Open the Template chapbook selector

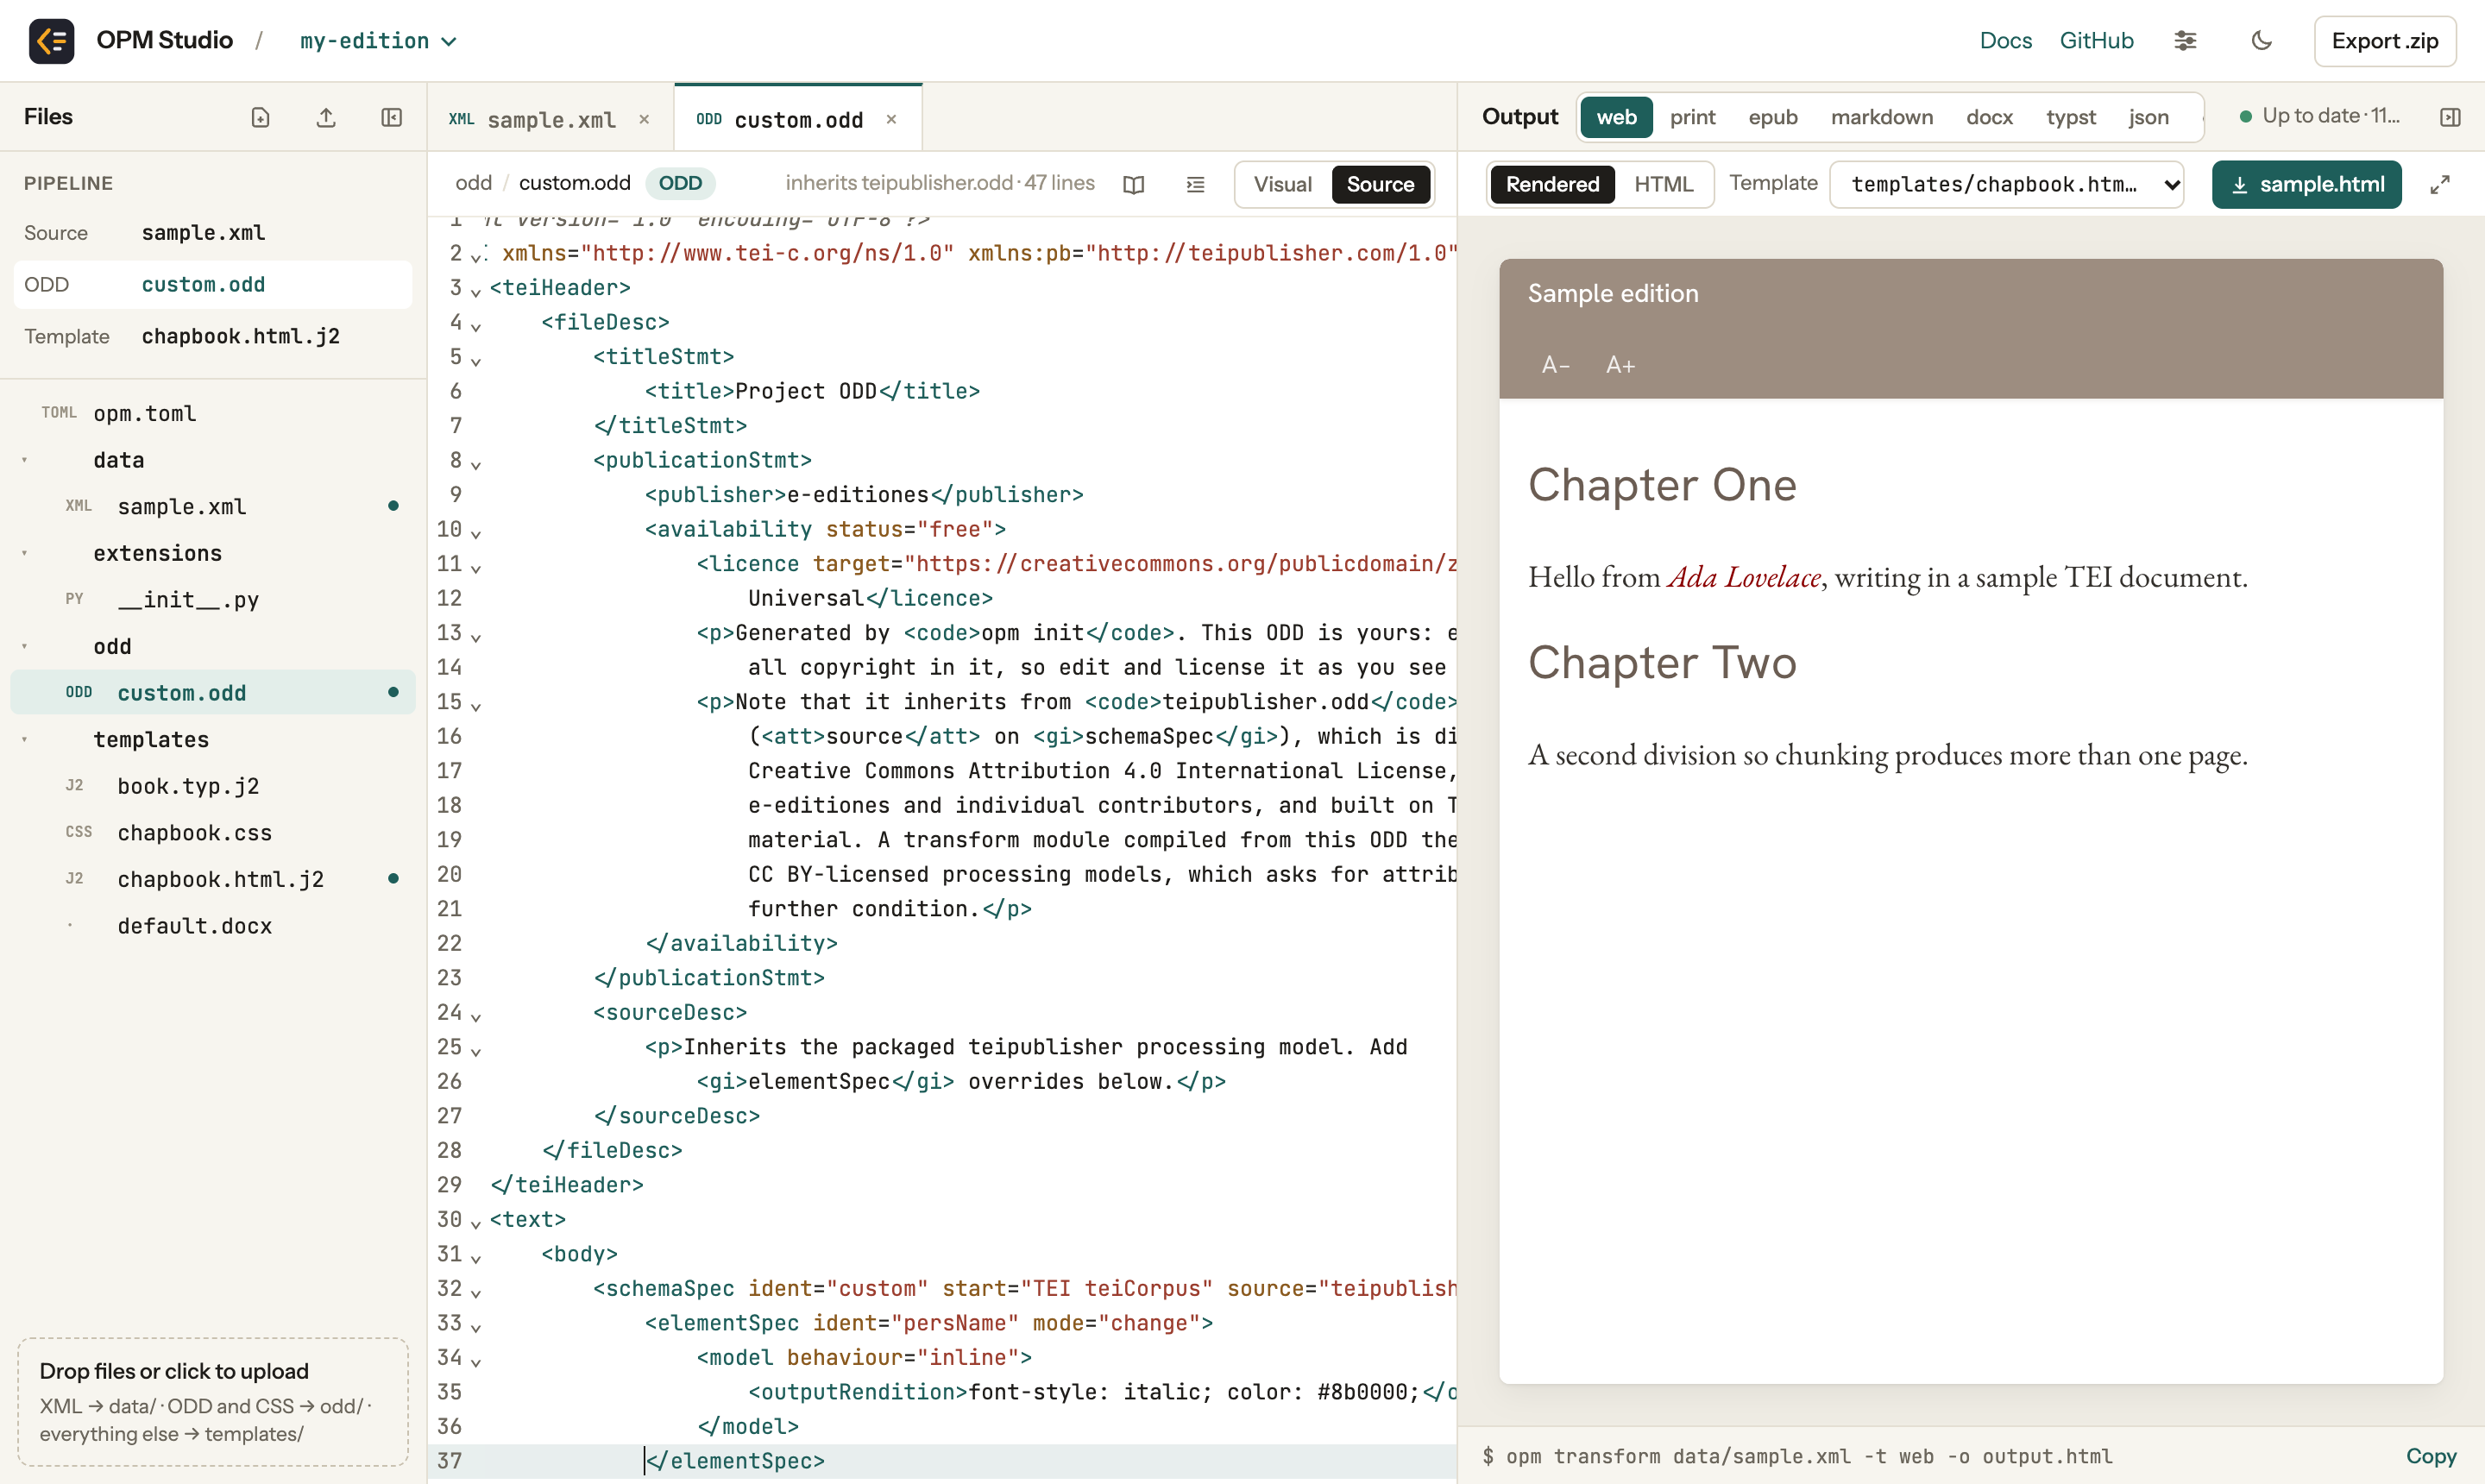coord(2006,184)
